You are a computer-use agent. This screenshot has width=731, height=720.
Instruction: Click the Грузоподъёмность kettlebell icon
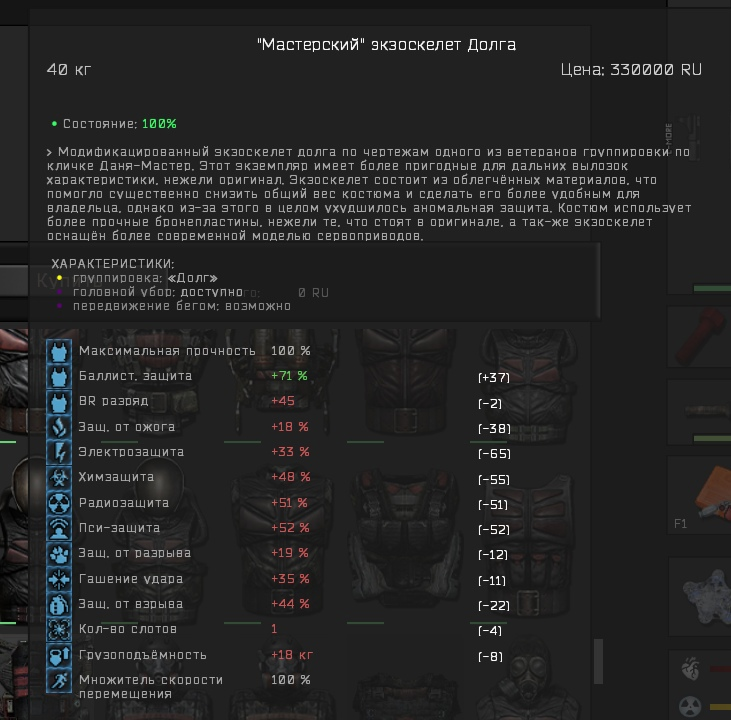(x=59, y=655)
